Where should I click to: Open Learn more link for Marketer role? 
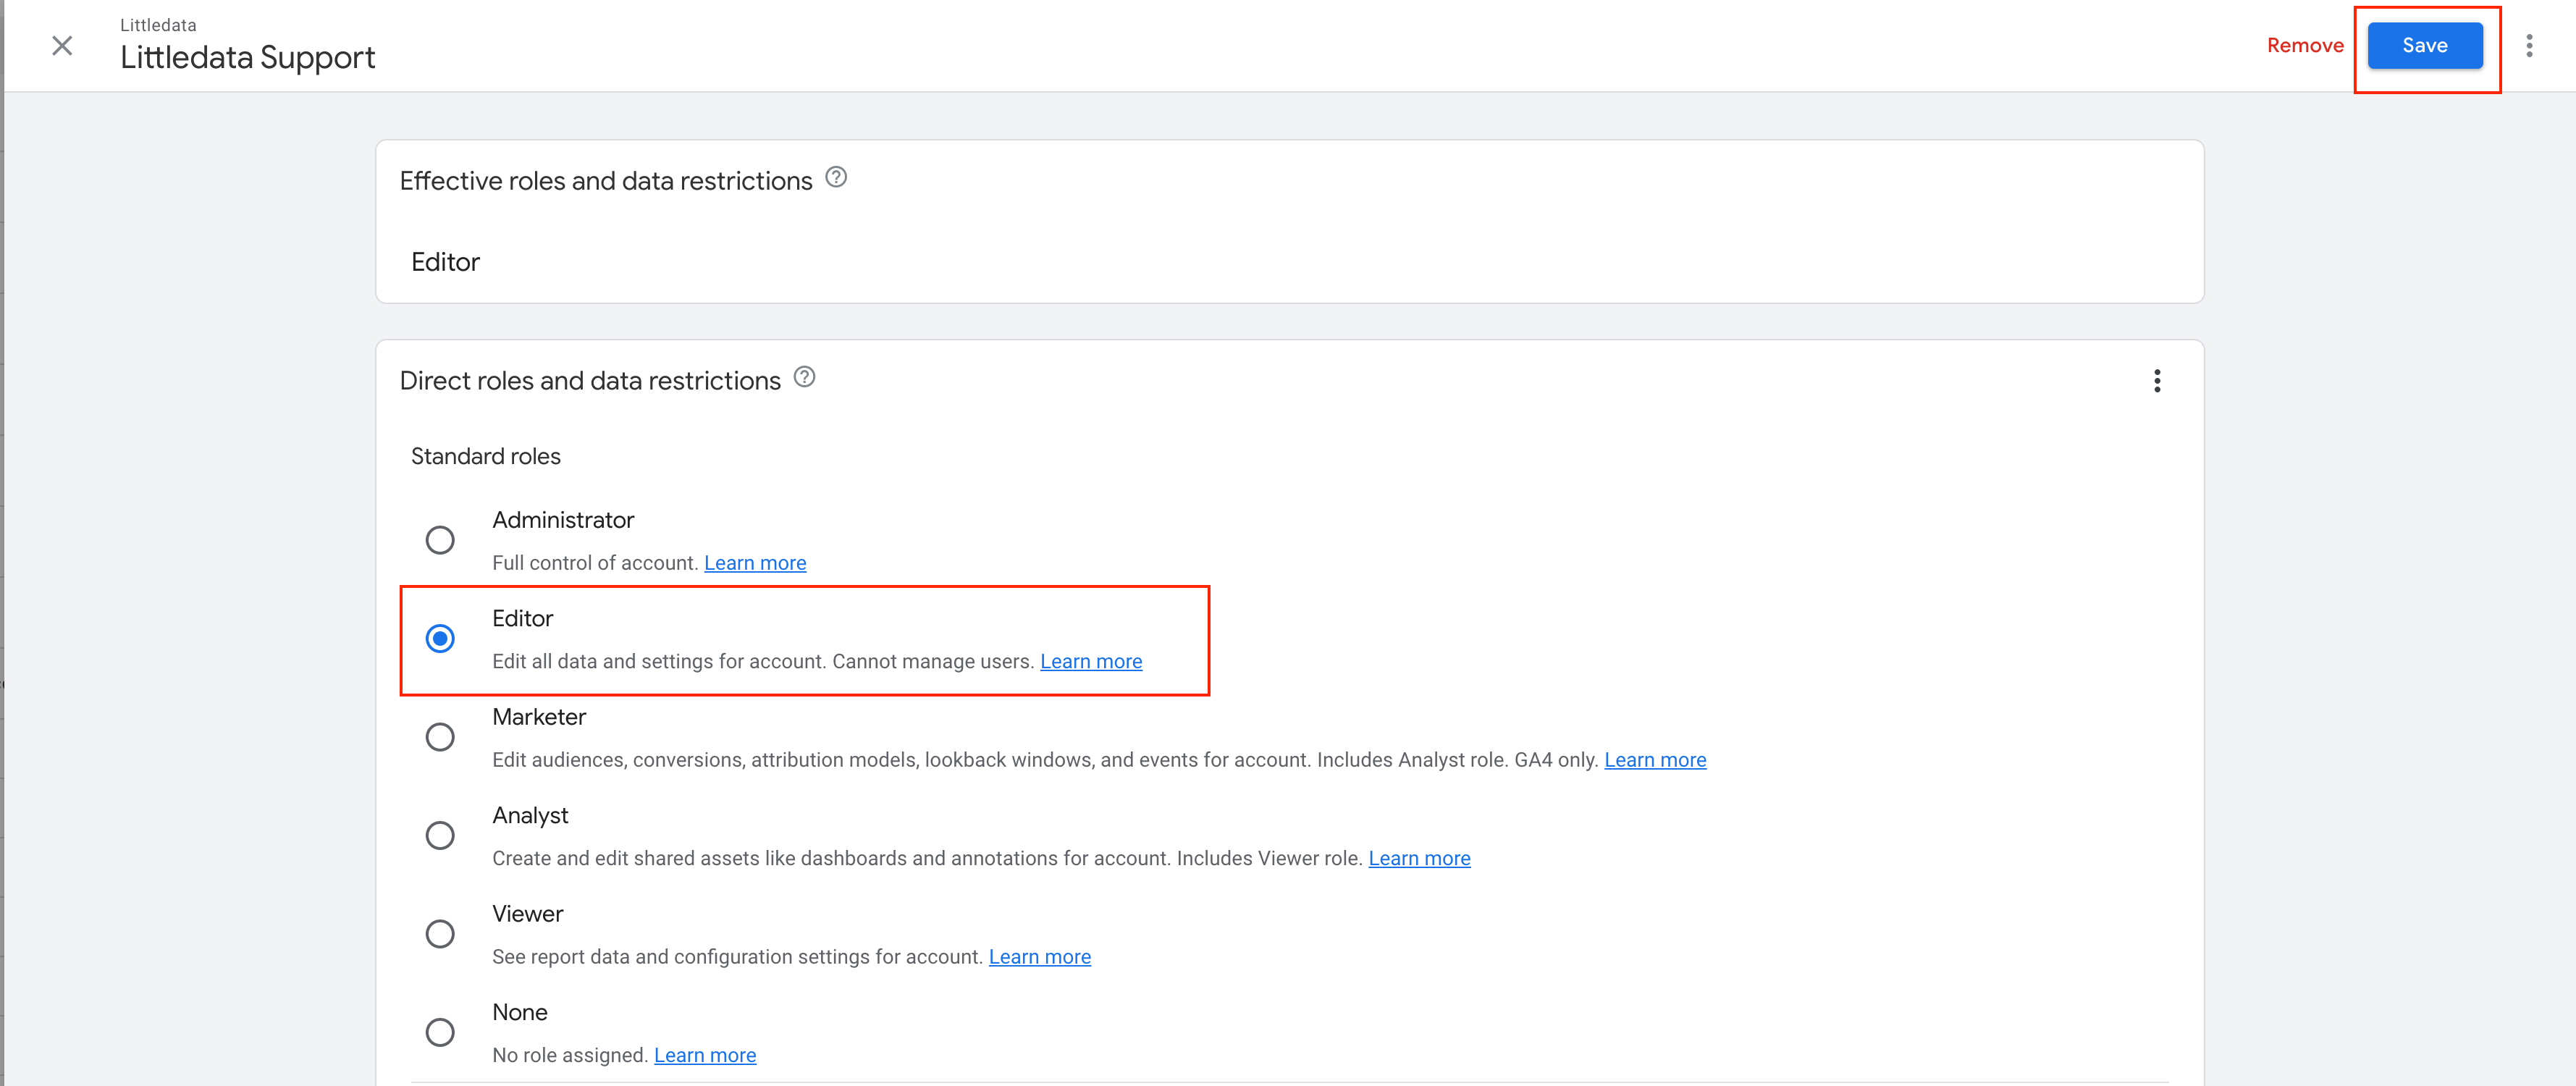coord(1655,760)
